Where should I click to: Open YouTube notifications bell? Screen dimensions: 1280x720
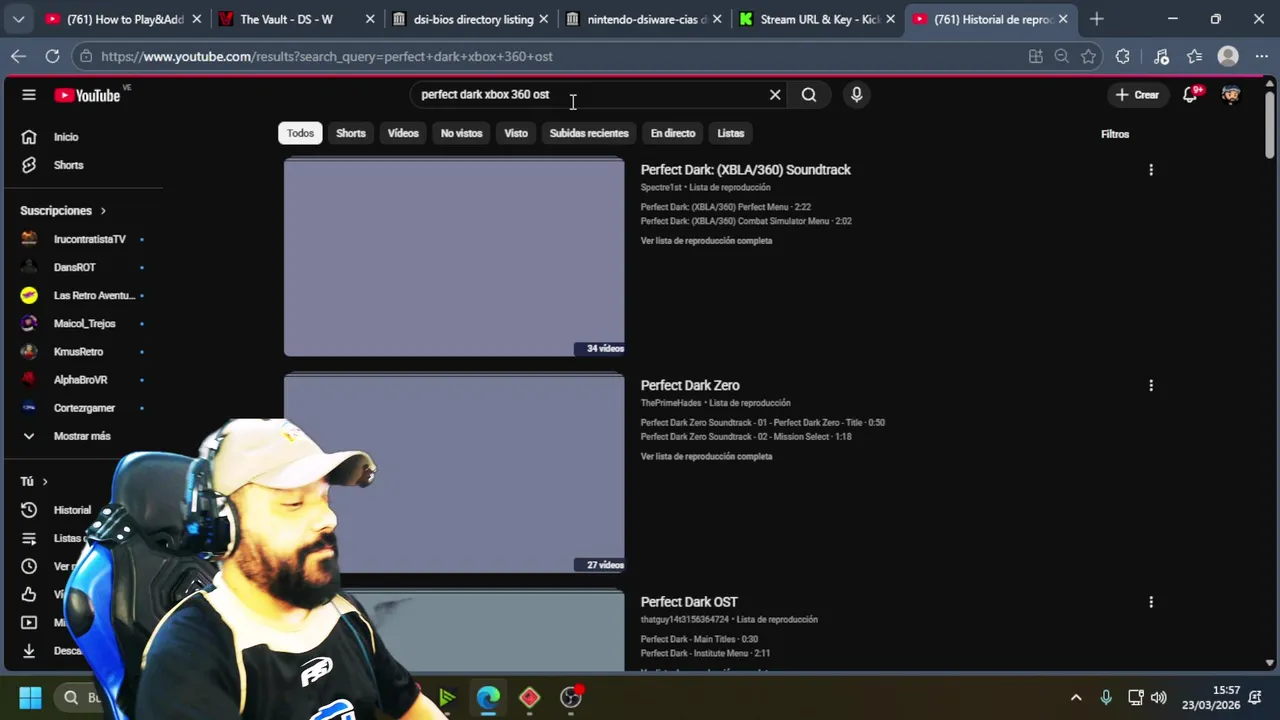pos(1190,95)
